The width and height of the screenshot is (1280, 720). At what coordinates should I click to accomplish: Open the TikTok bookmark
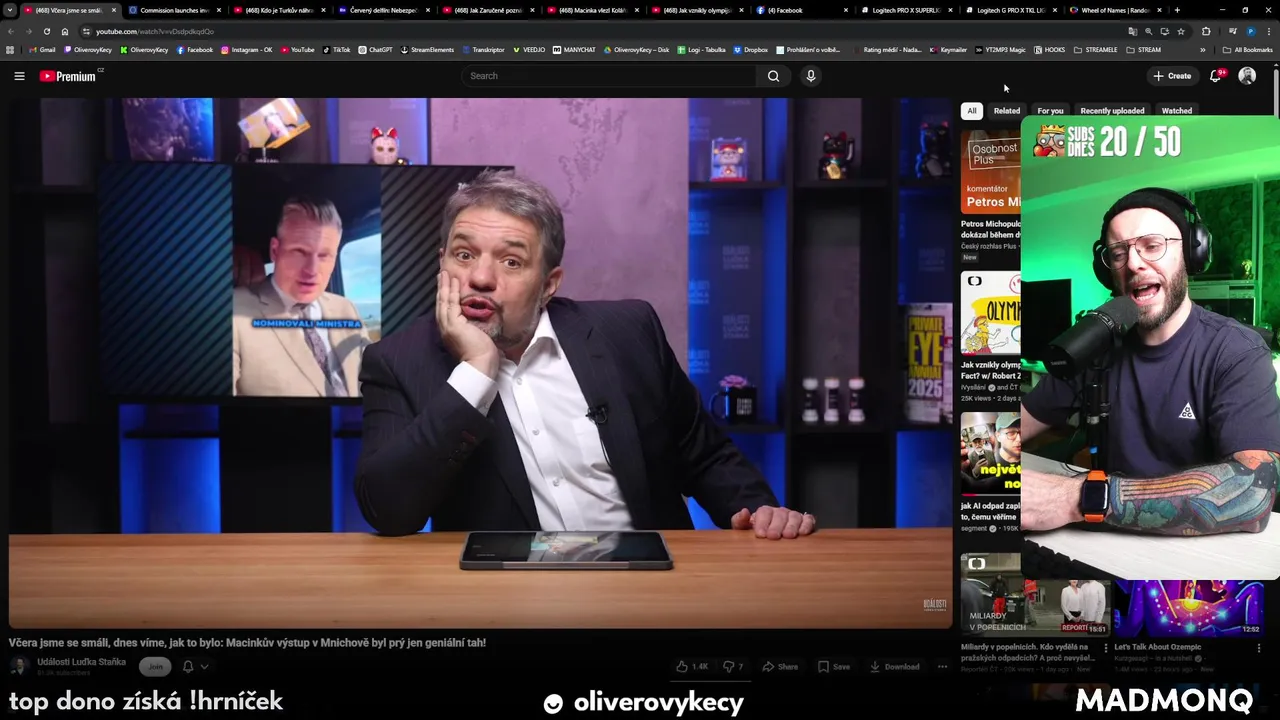[x=336, y=50]
